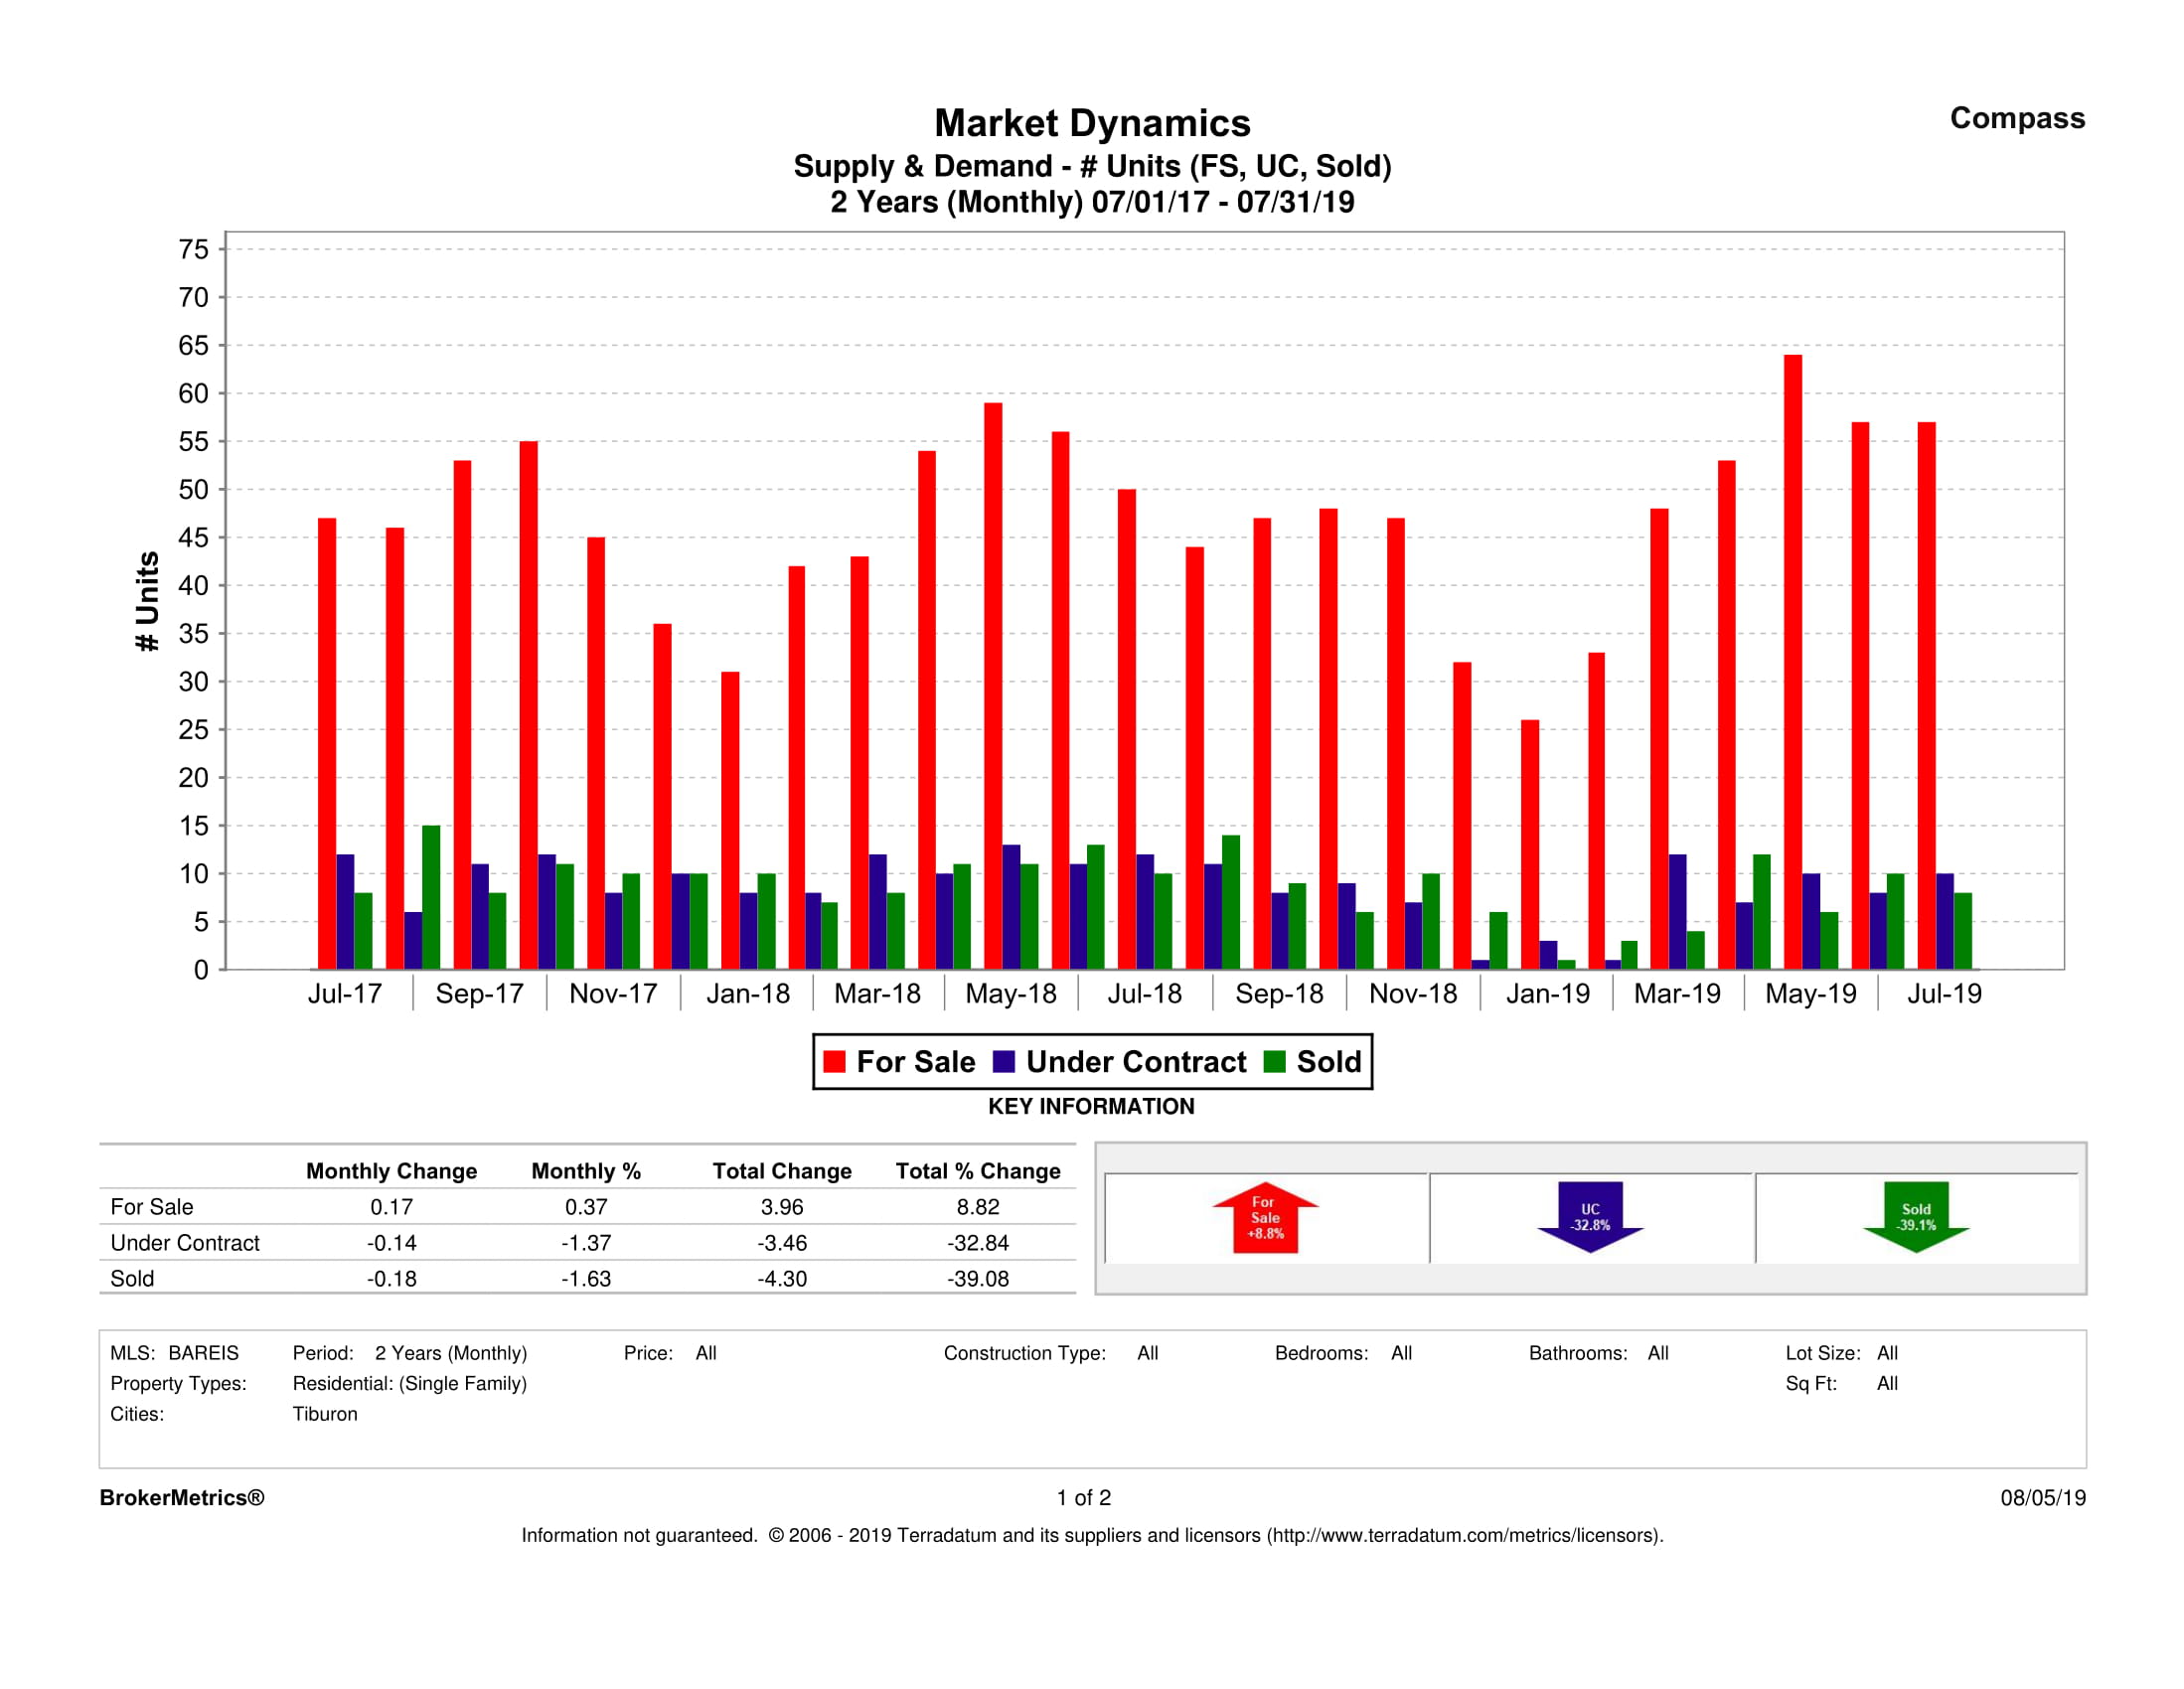Click the Monthly Change column header
Viewport: 2184px width, 1689px height.
(391, 1171)
